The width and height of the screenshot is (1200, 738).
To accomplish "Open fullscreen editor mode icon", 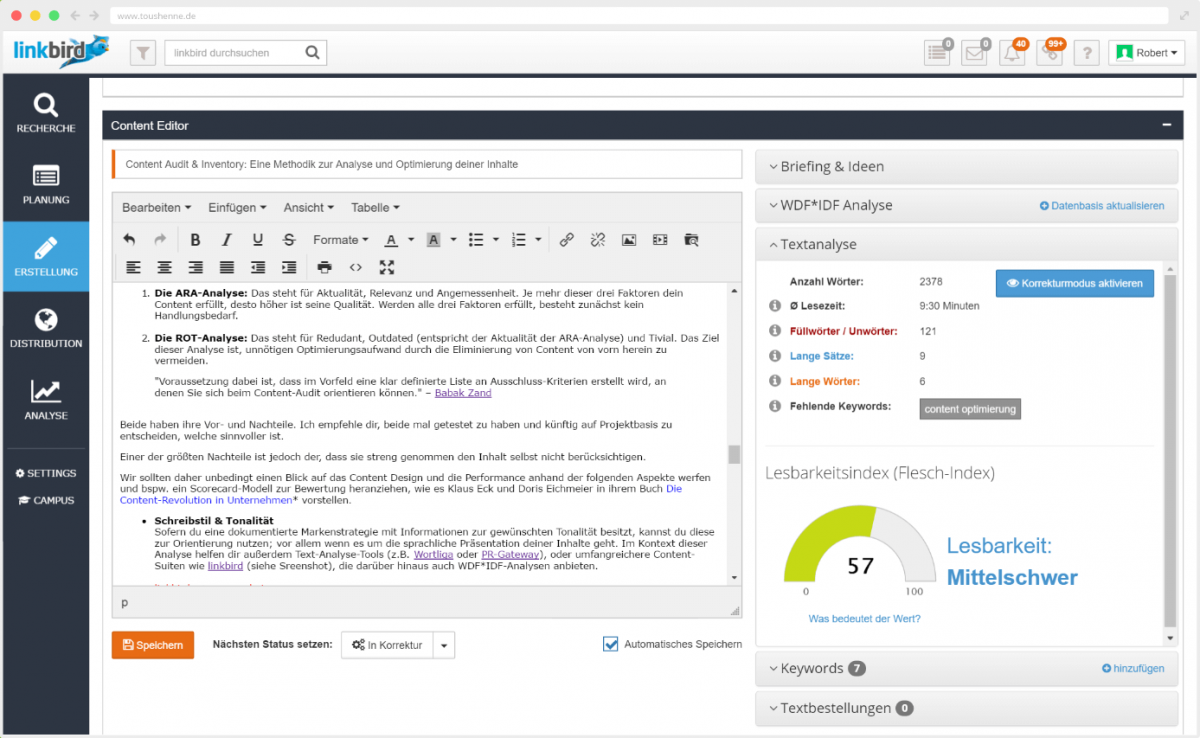I will [387, 267].
